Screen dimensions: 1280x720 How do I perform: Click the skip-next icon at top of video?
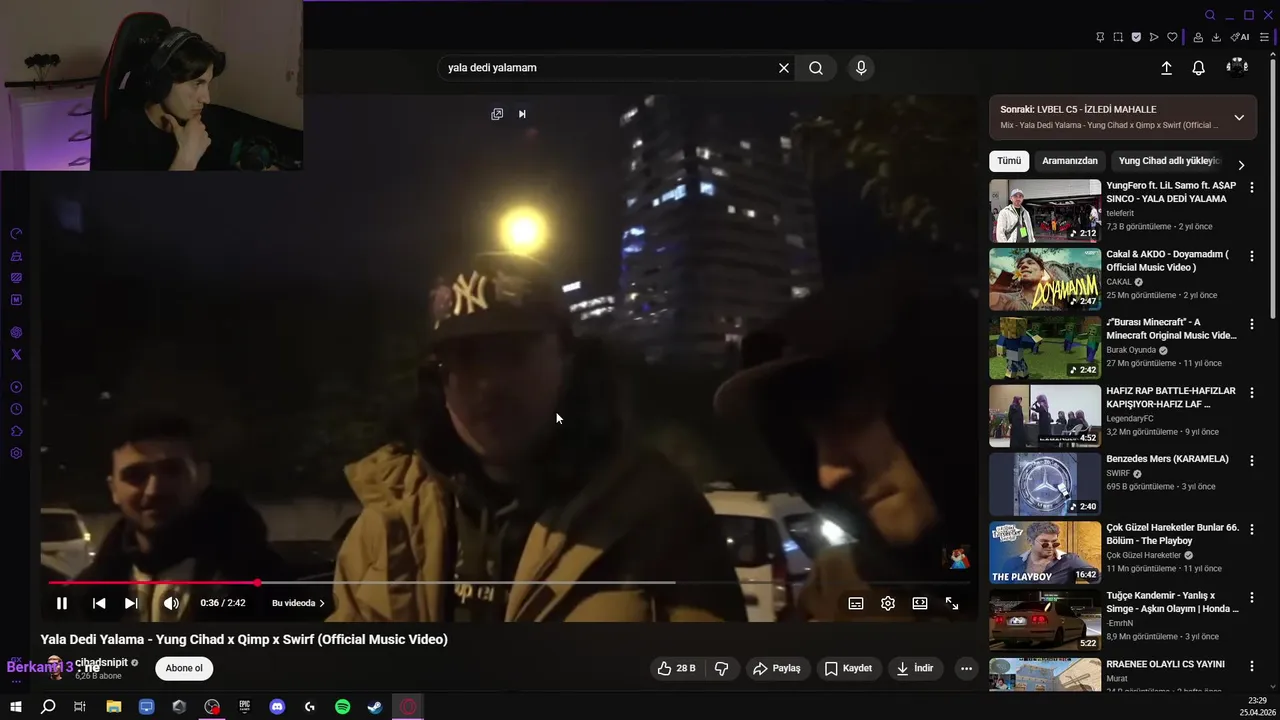522,114
